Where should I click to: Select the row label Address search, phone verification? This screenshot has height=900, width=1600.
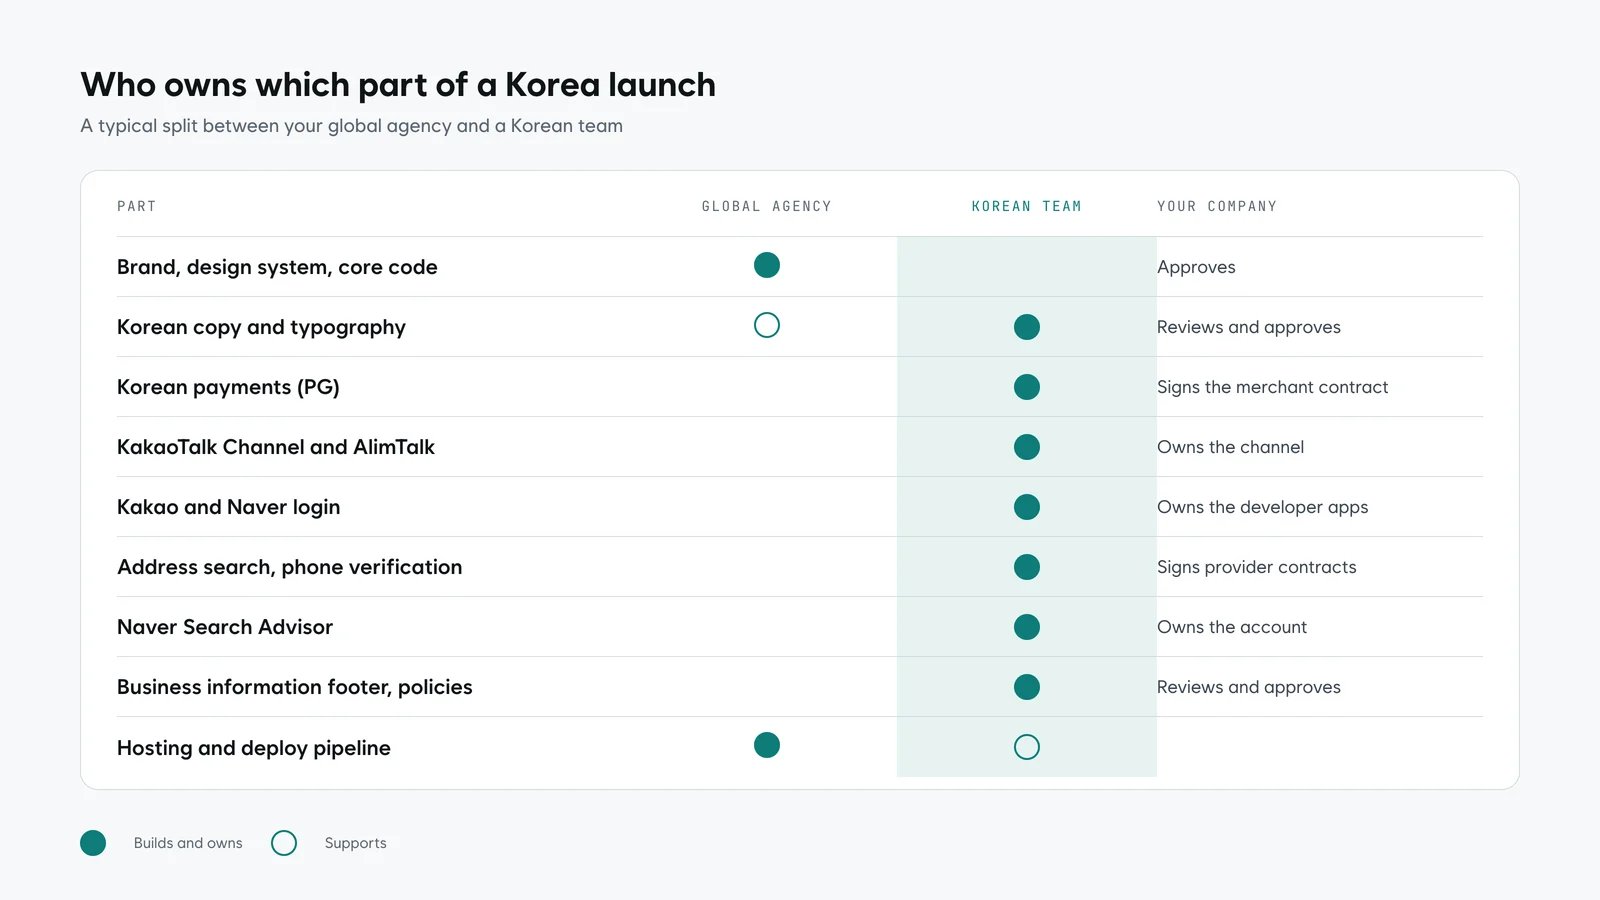click(x=290, y=567)
